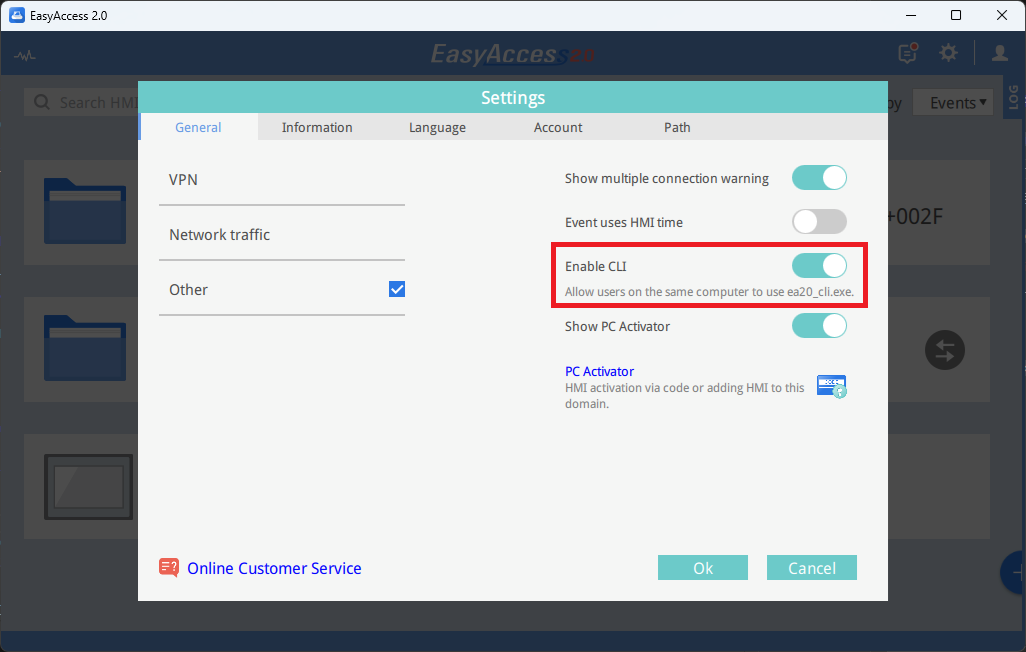
Task: Click the PC Activator card icon
Action: 831,386
